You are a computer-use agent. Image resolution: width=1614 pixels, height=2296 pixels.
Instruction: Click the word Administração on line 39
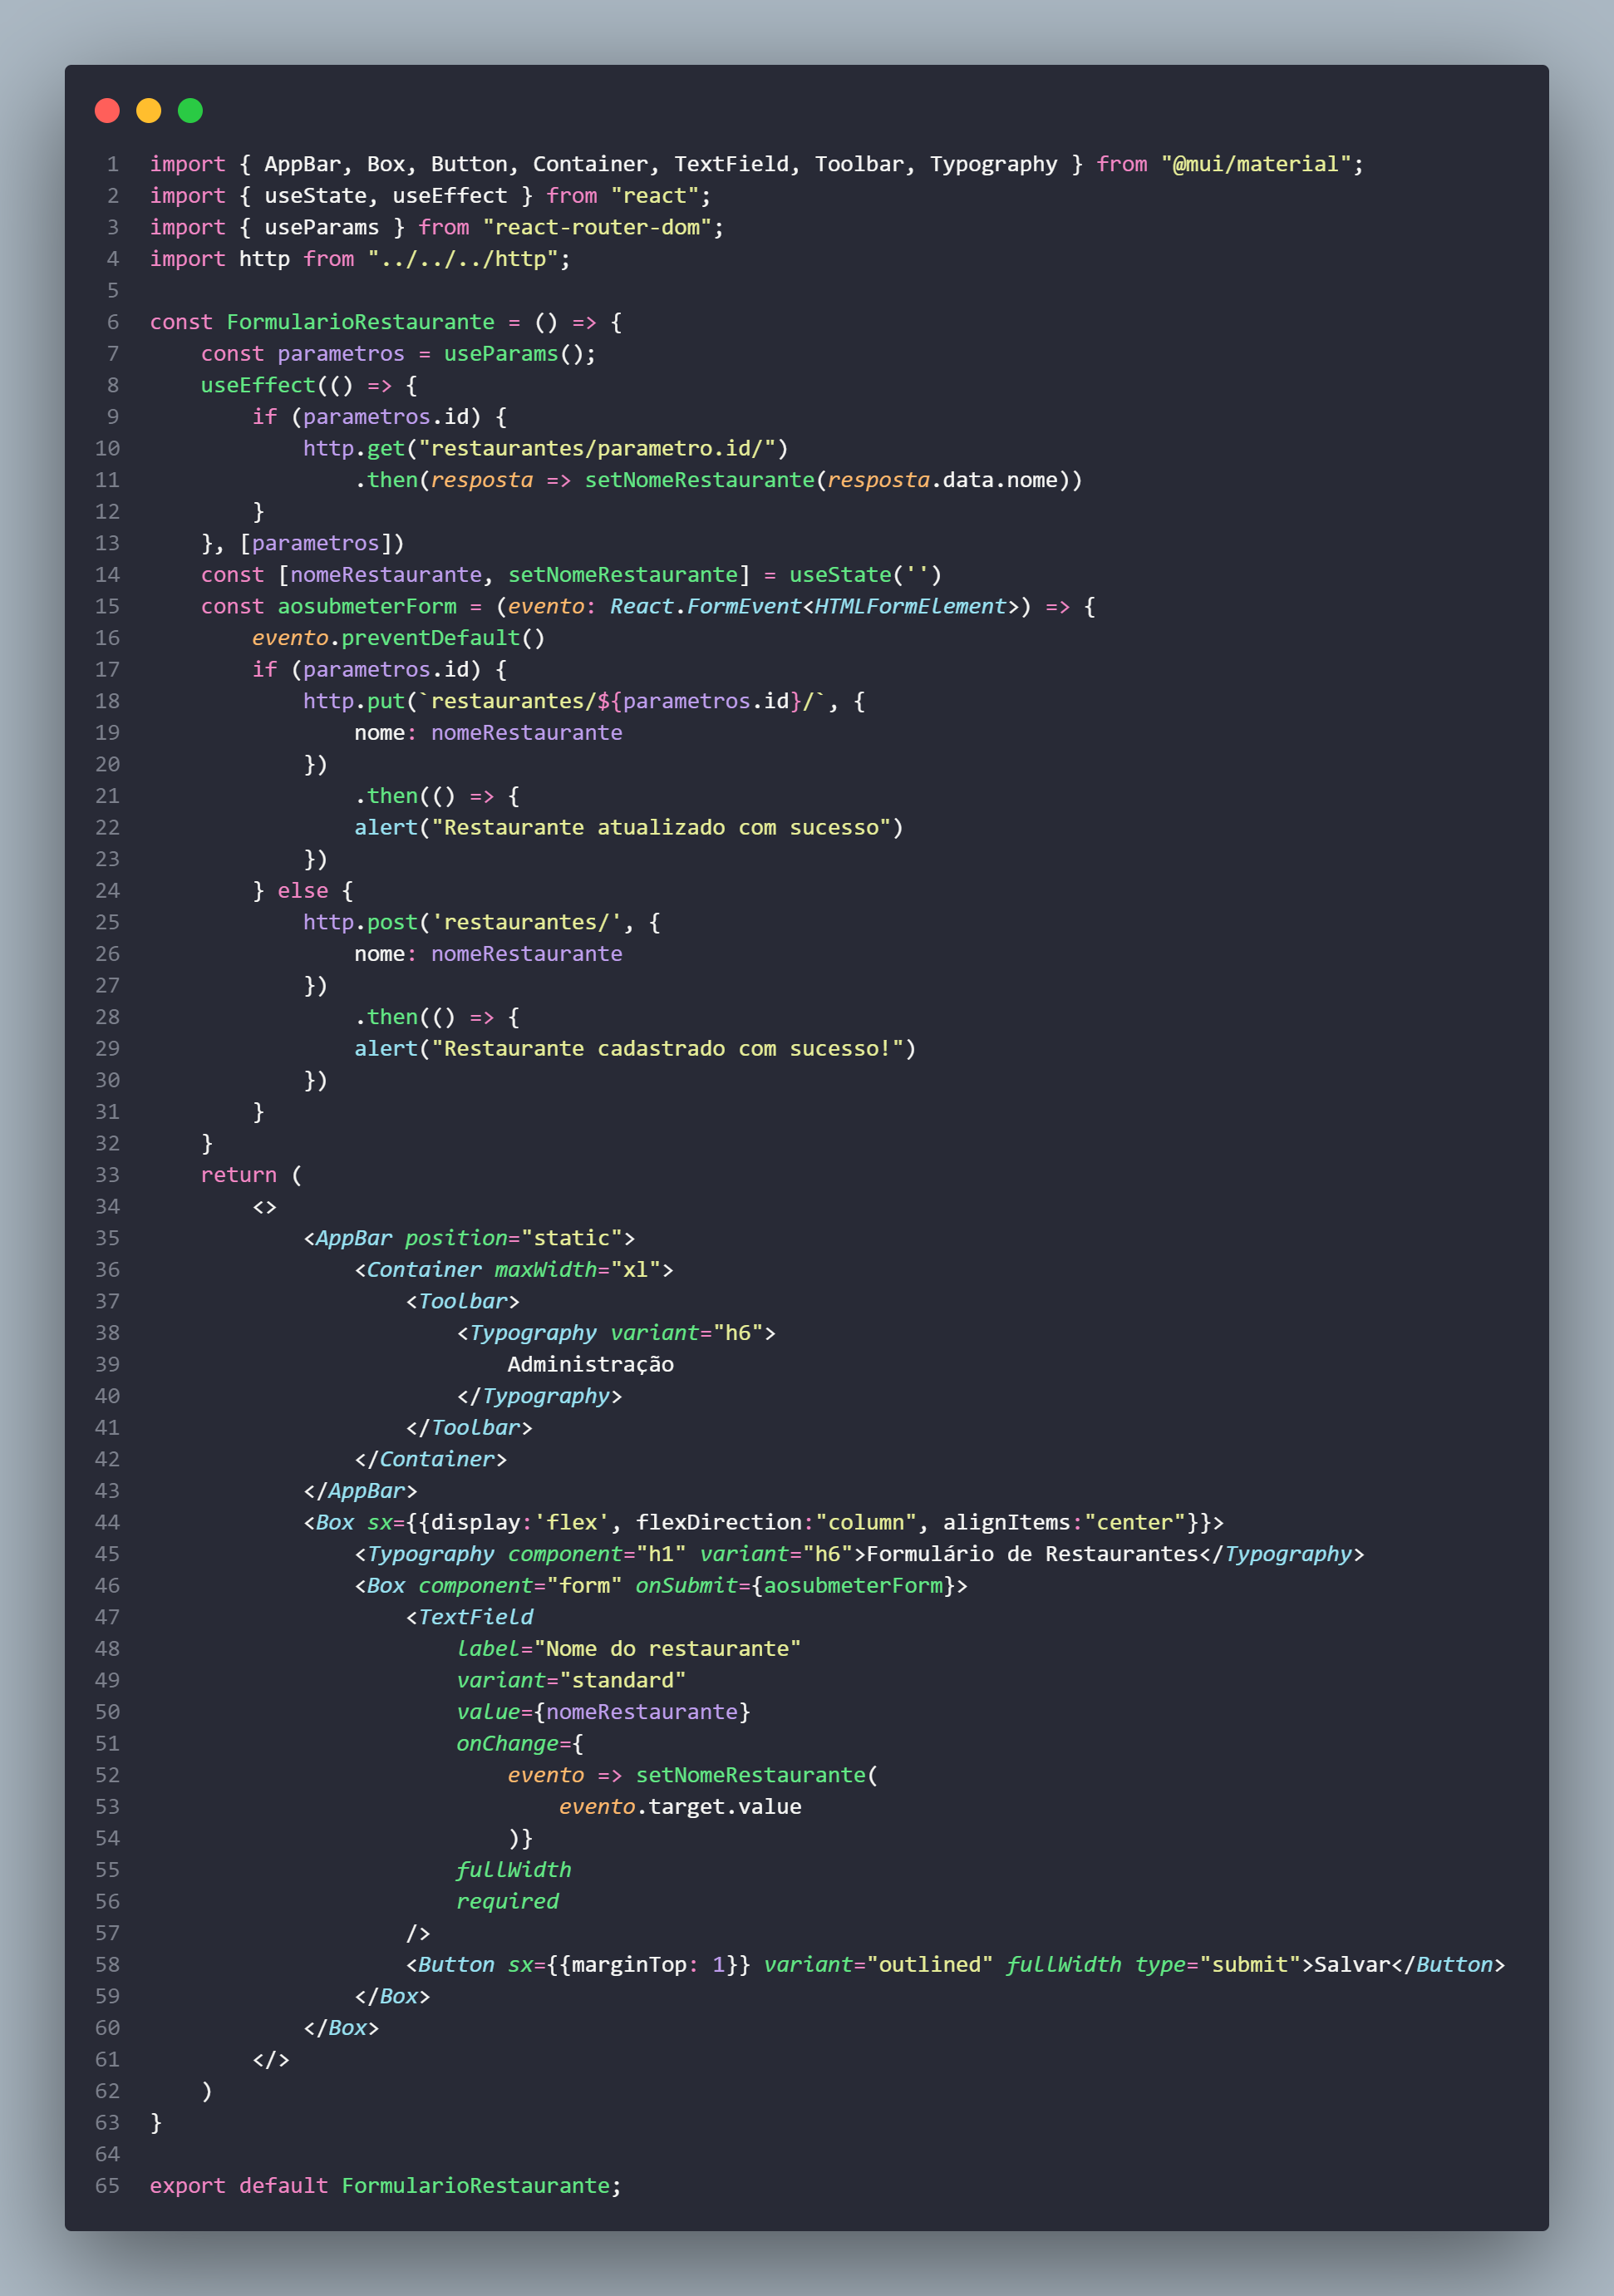click(590, 1365)
